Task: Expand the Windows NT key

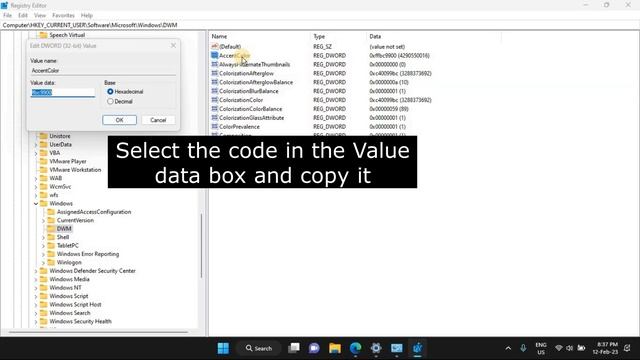Action: 36,288
